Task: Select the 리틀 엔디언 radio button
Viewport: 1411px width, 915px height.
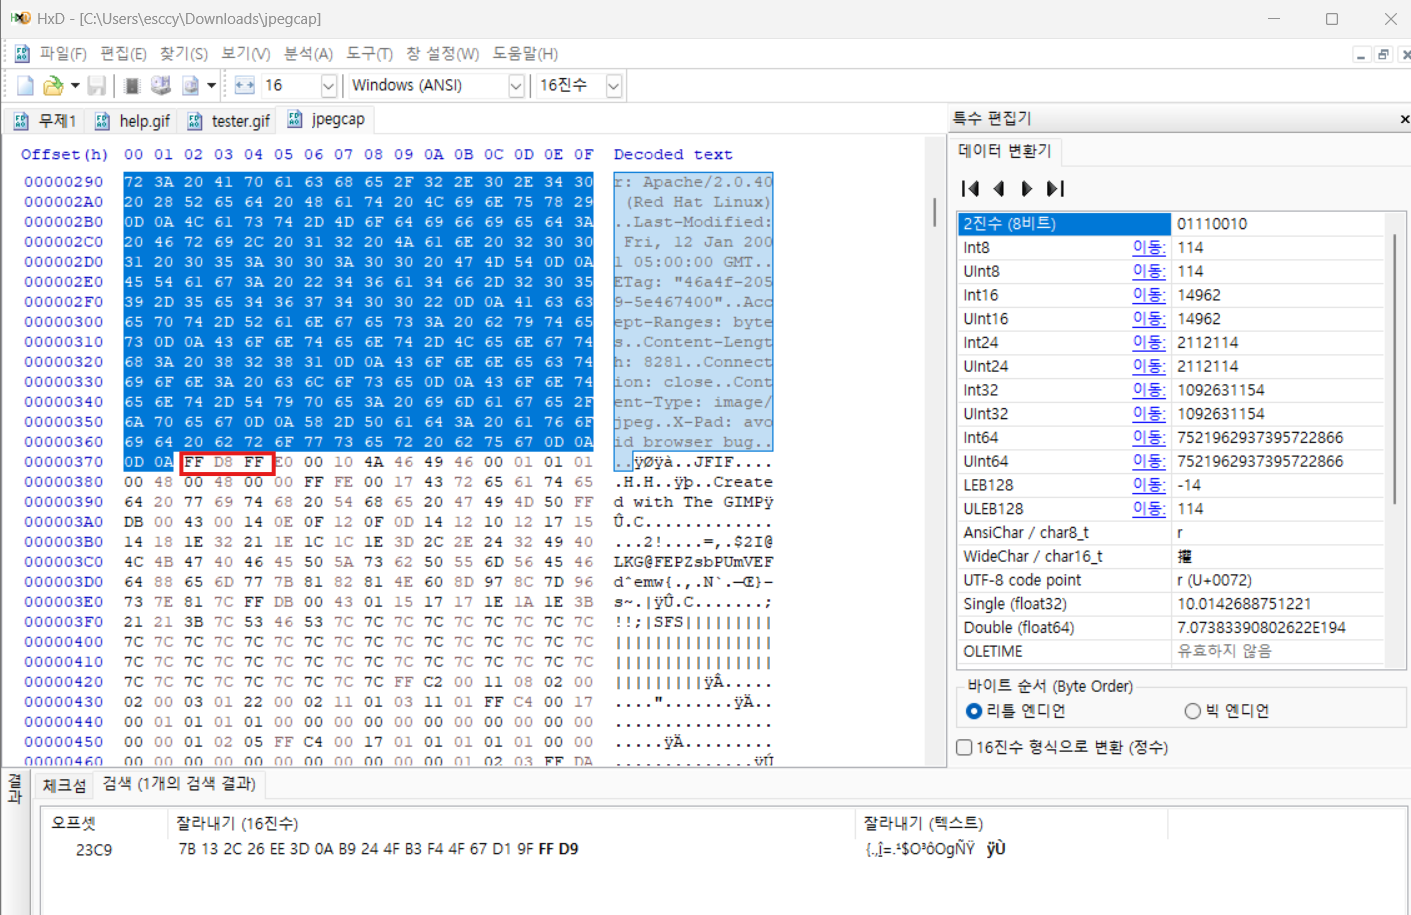Action: (974, 711)
